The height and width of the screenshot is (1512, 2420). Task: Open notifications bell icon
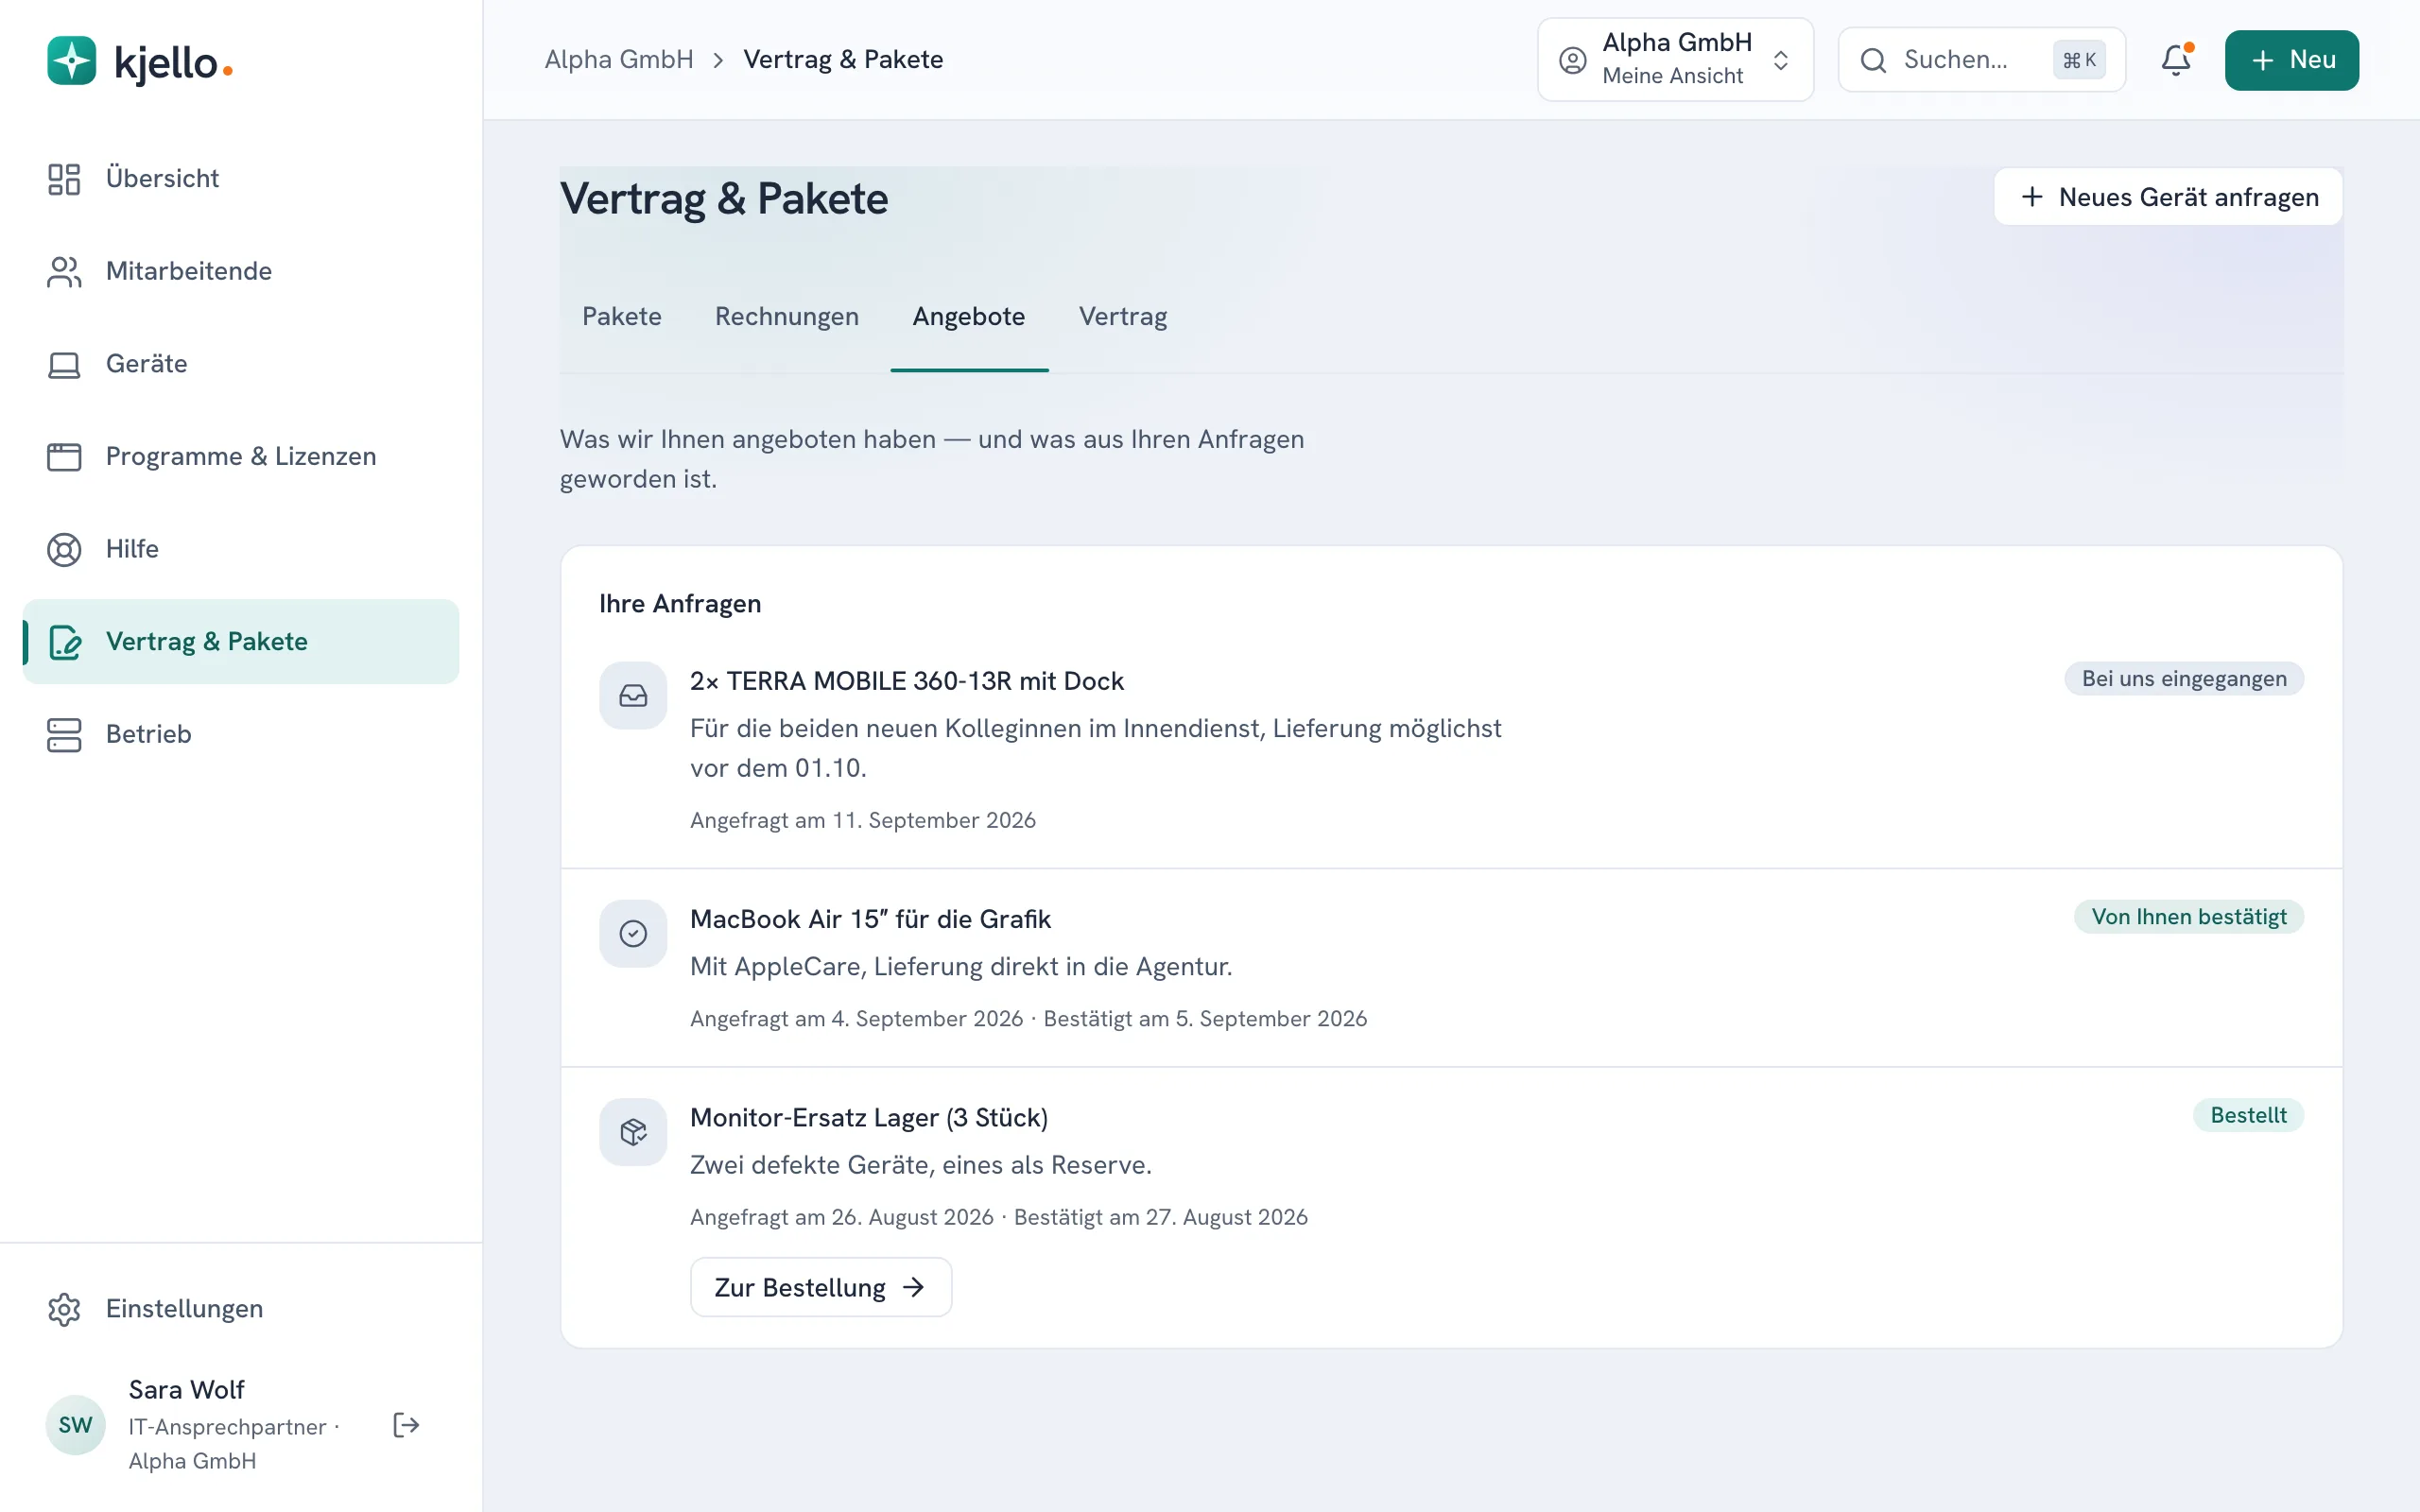(2176, 60)
